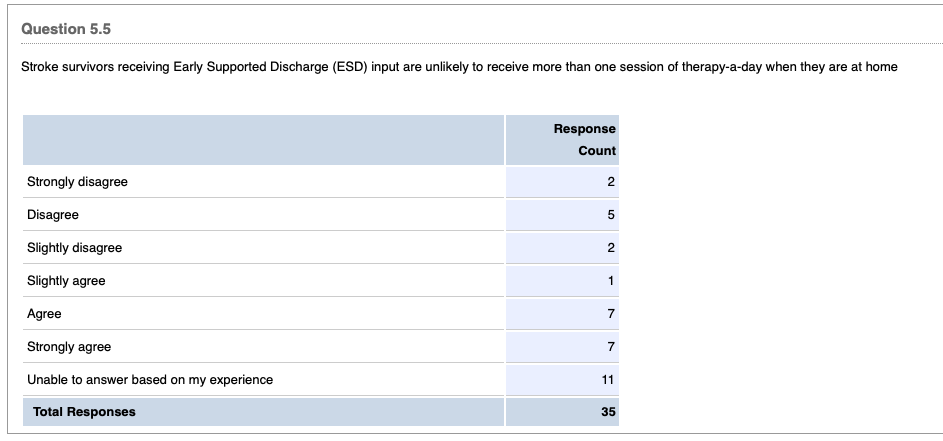
Task: Click the response count in the Agree row
Action: pyautogui.click(x=610, y=314)
